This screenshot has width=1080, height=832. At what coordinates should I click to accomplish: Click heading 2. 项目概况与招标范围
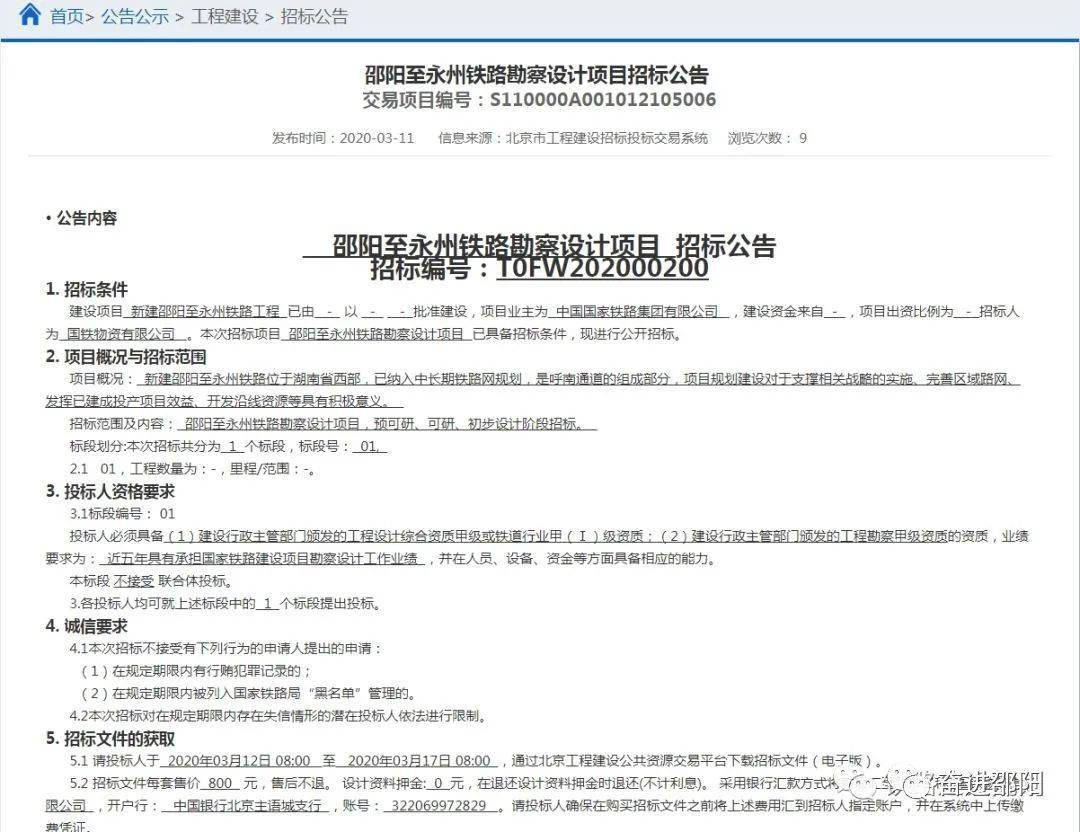tap(126, 357)
